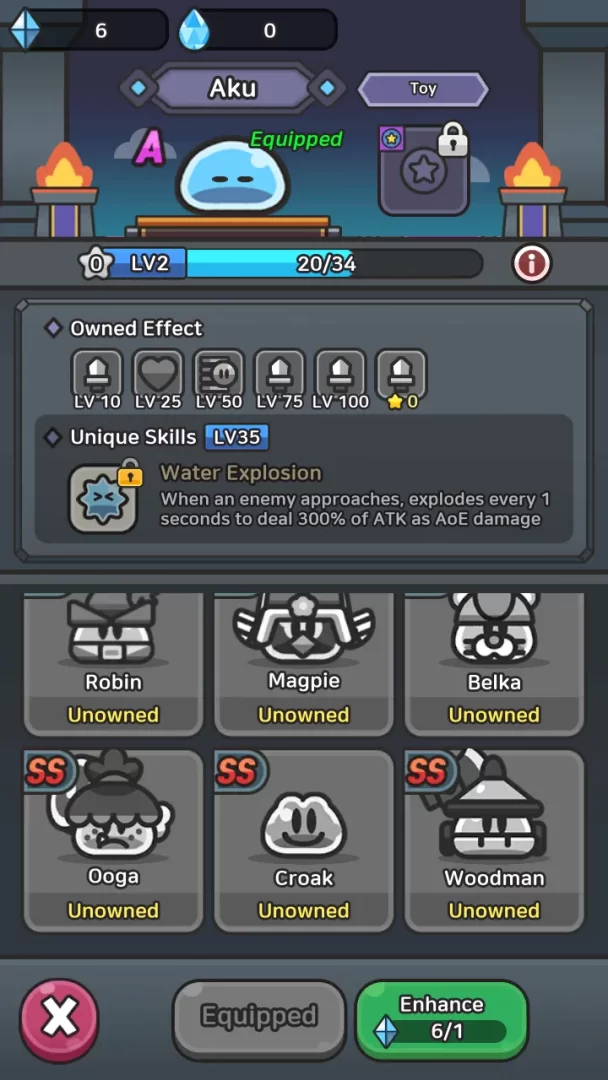This screenshot has height=1080, width=608.
Task: Tap the blue diamond right of Aku
Action: [328, 88]
